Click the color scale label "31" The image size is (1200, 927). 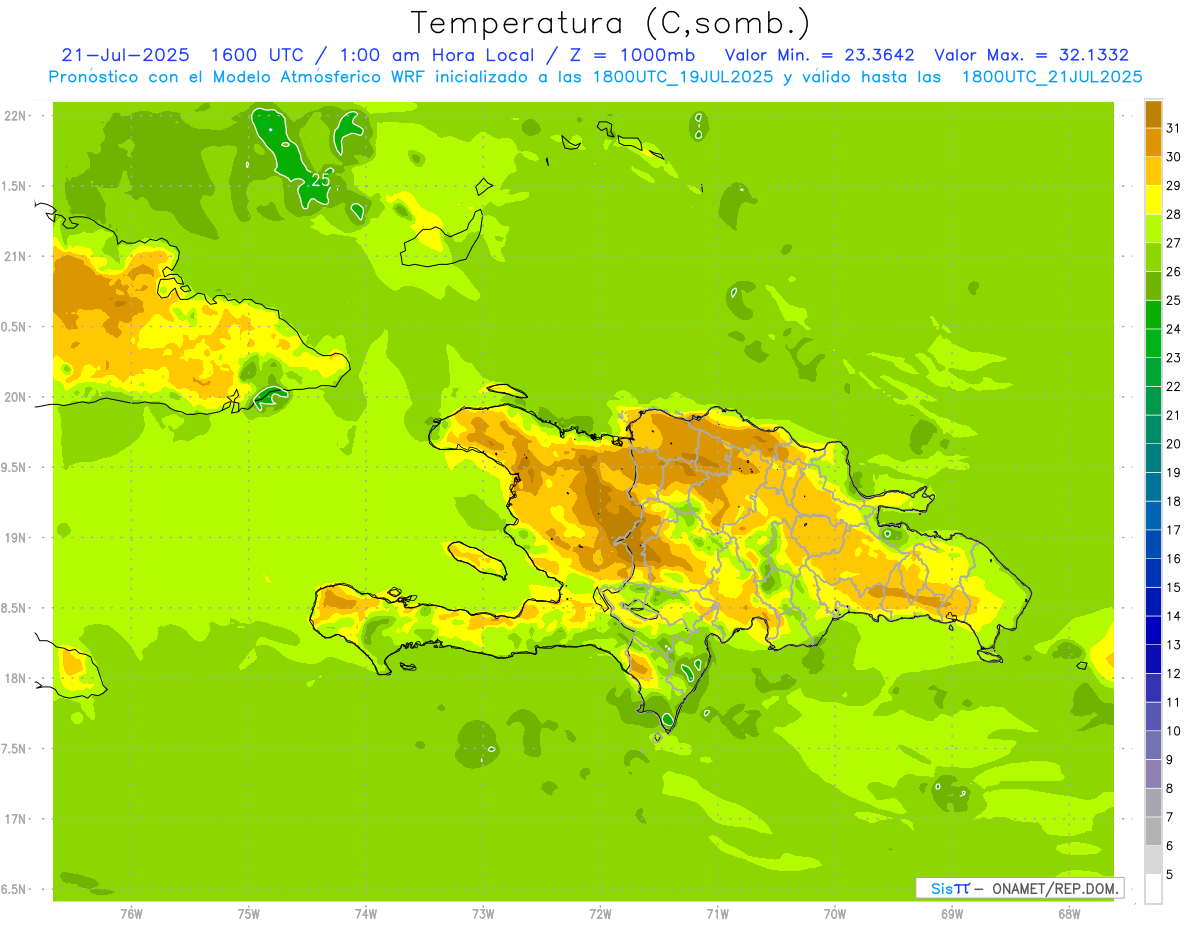(x=1173, y=128)
